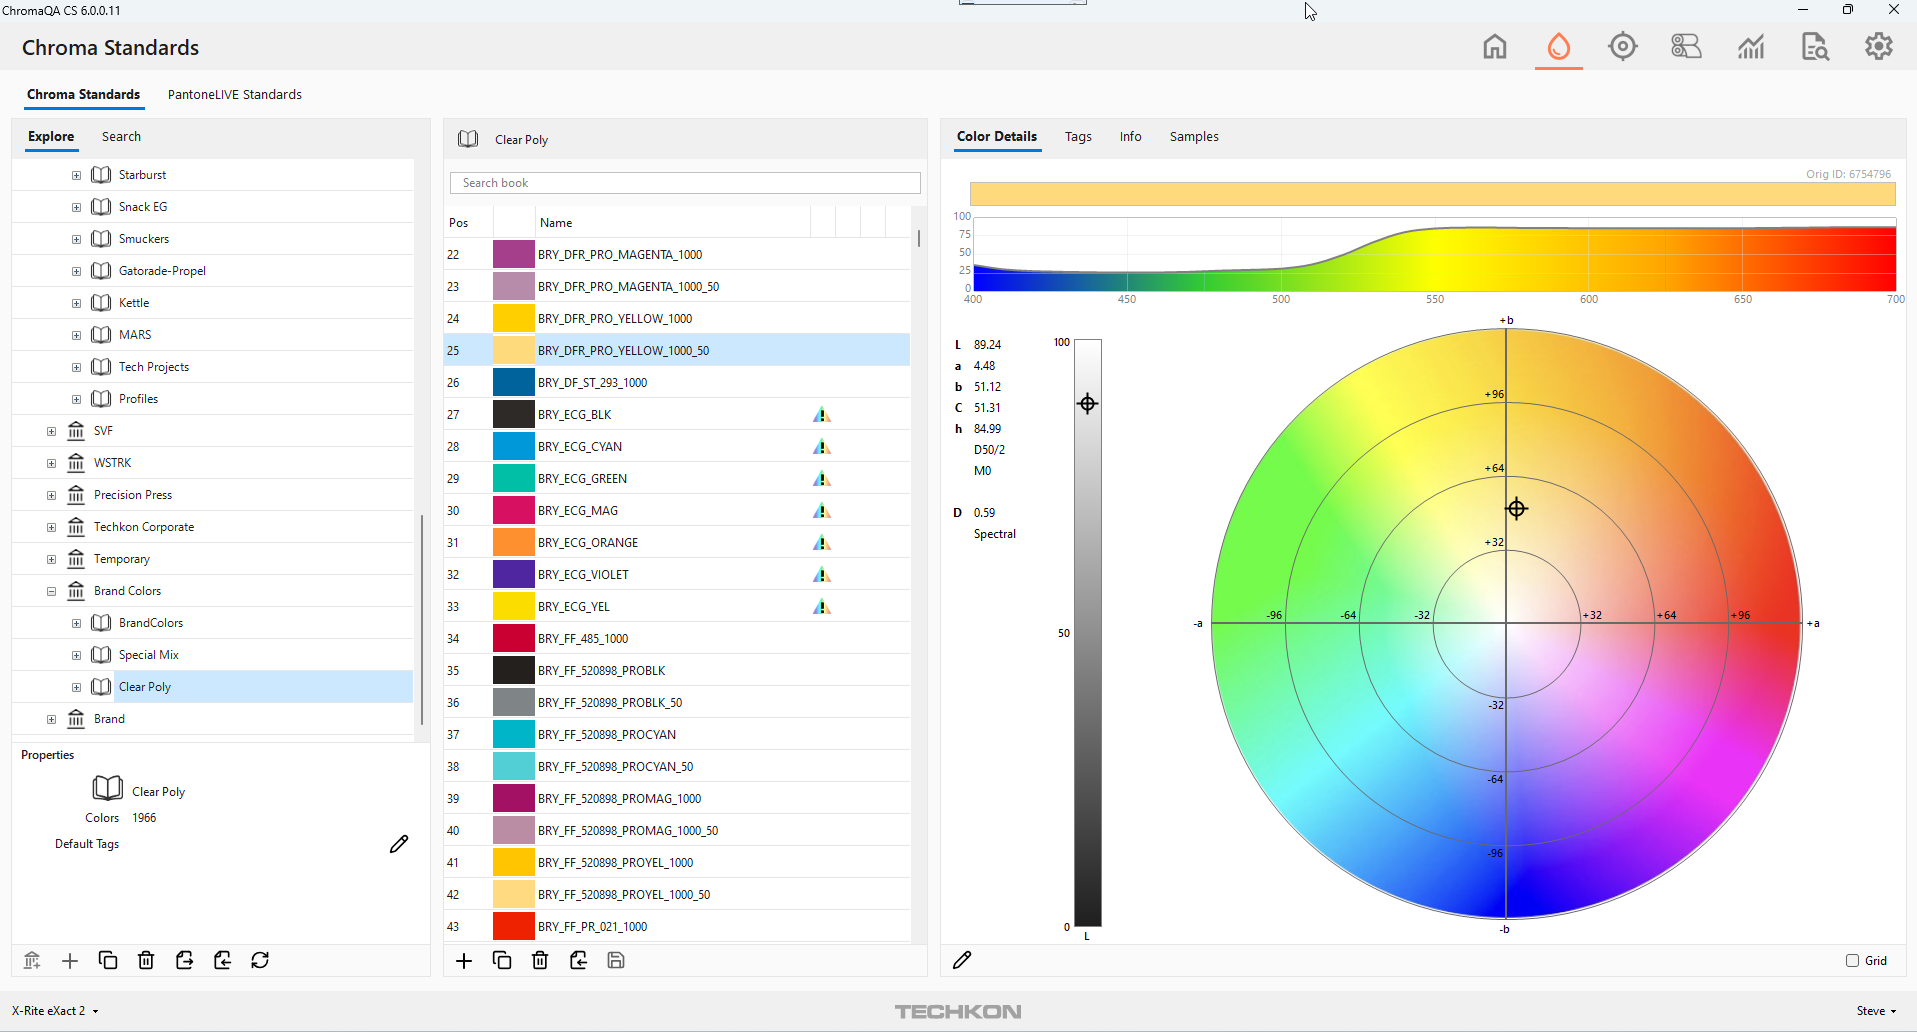
Task: Click the Clear Poly book icon header
Action: click(468, 139)
